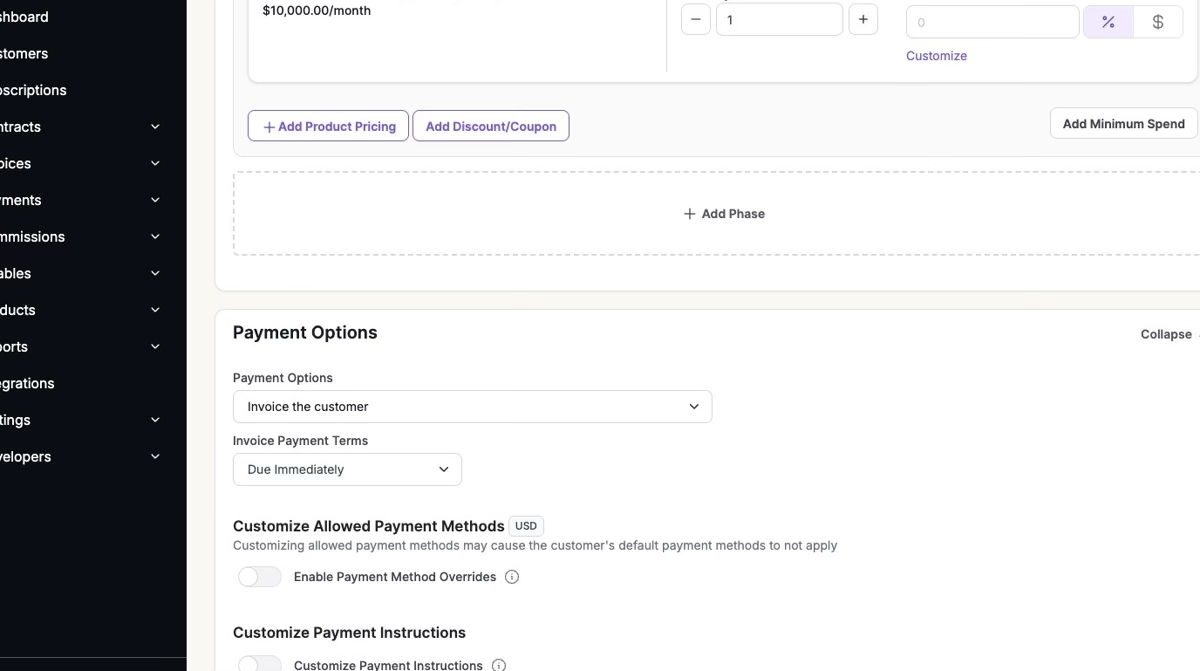This screenshot has width=1200, height=671.
Task: Turn on Customize Payment Instructions toggle
Action: pos(260,664)
